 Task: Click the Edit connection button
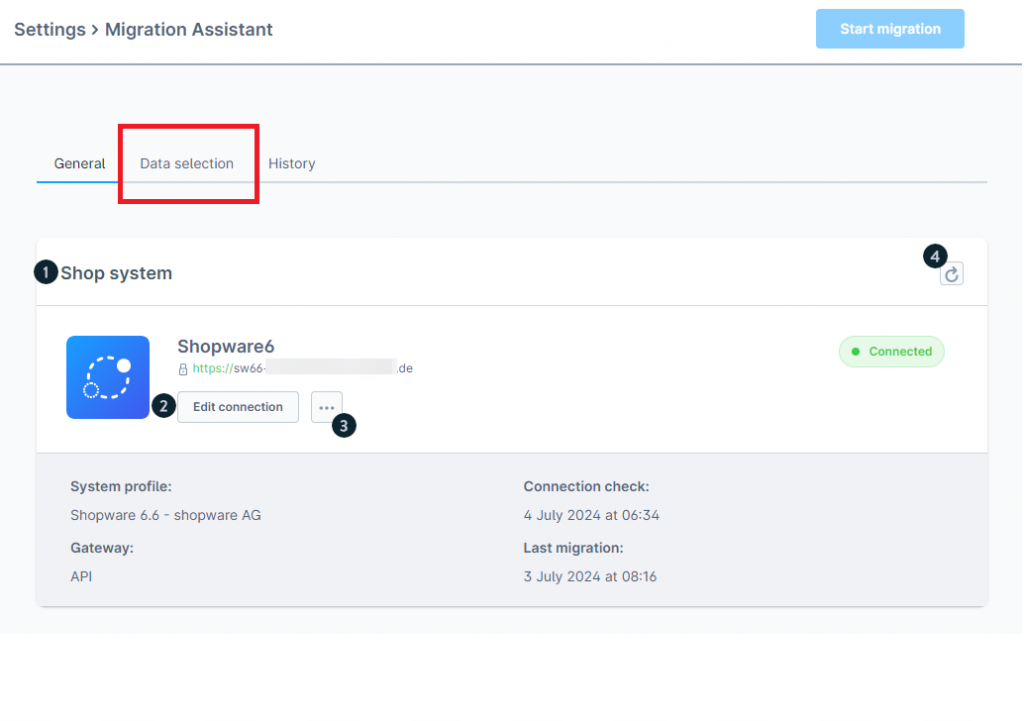[x=238, y=407]
